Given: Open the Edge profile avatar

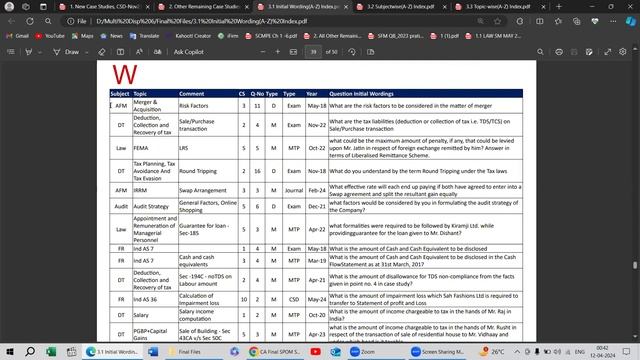Looking at the screenshot, I should [x=9, y=7].
